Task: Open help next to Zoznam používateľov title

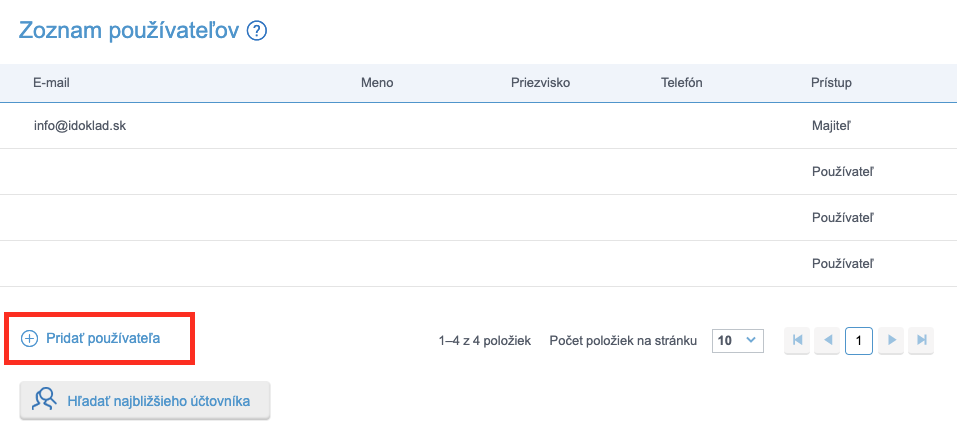Action: (x=258, y=31)
